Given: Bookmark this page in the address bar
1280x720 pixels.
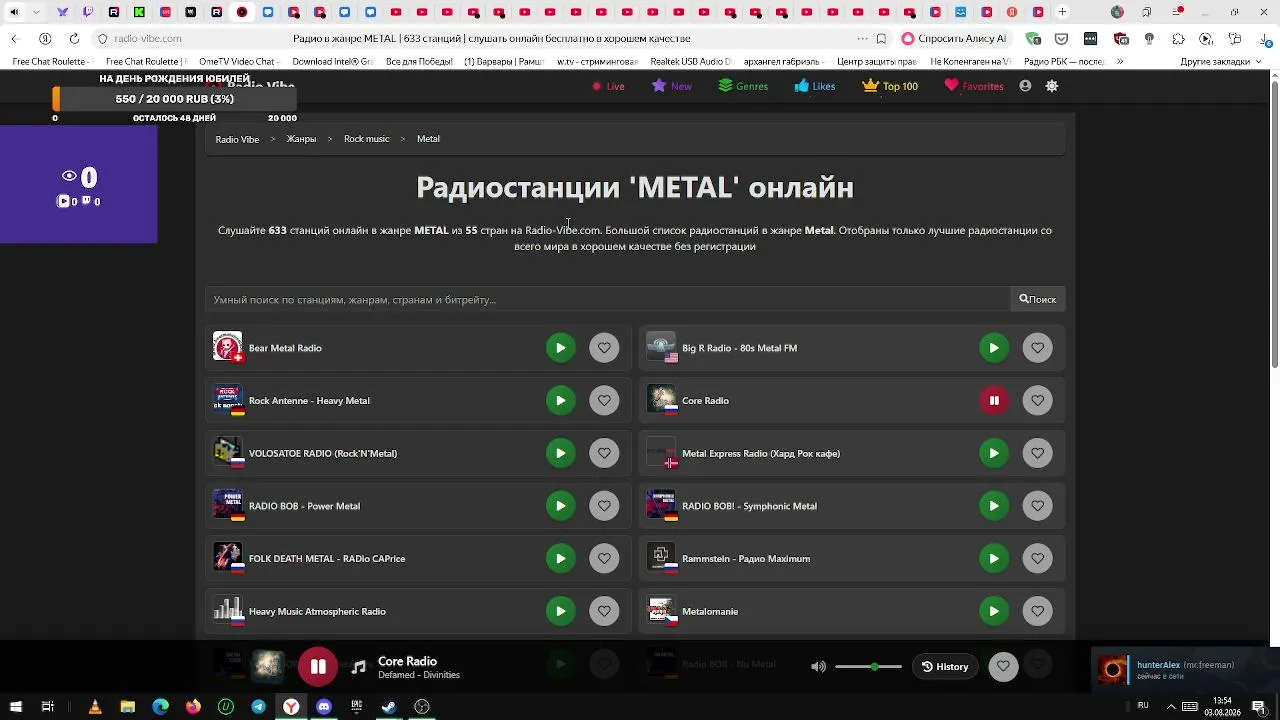Looking at the screenshot, I should (x=881, y=38).
